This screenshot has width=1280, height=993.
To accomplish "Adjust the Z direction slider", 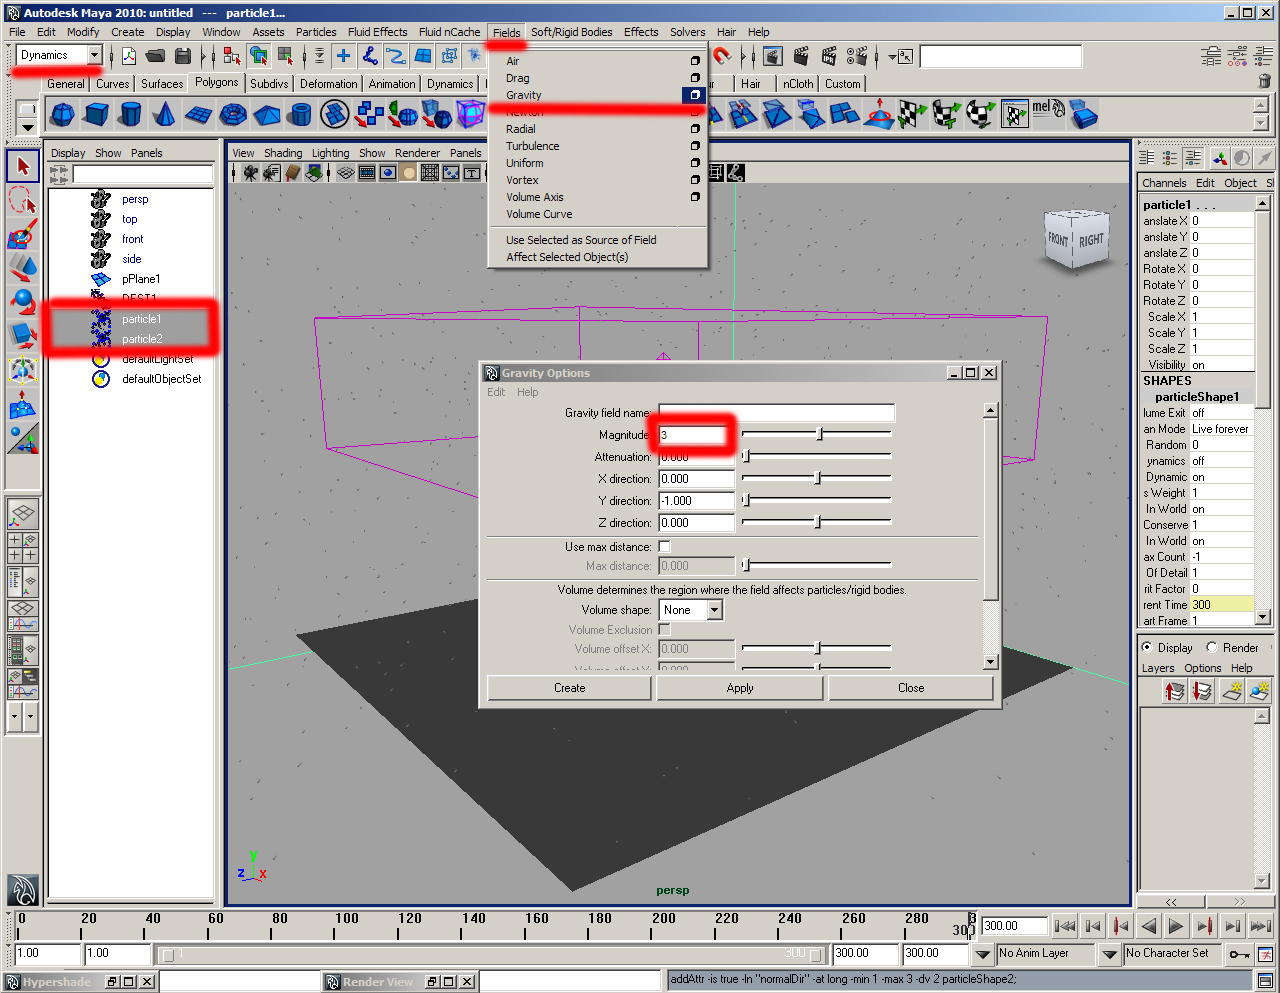I will [817, 522].
